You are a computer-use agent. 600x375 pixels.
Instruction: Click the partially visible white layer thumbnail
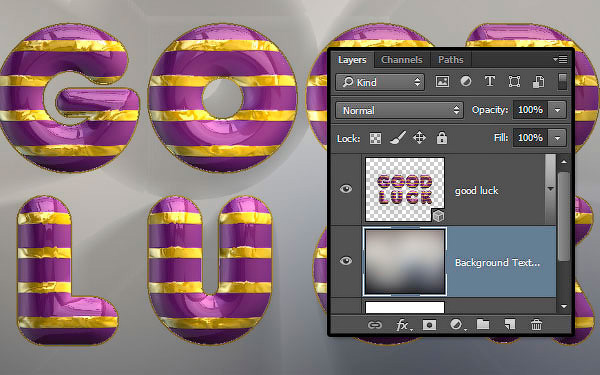(405, 307)
